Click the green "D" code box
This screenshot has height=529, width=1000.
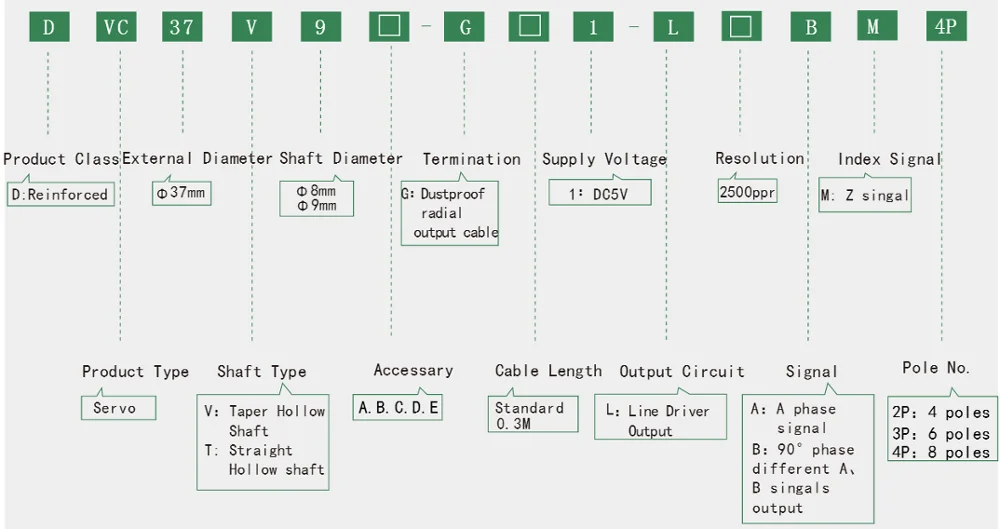(x=47, y=27)
